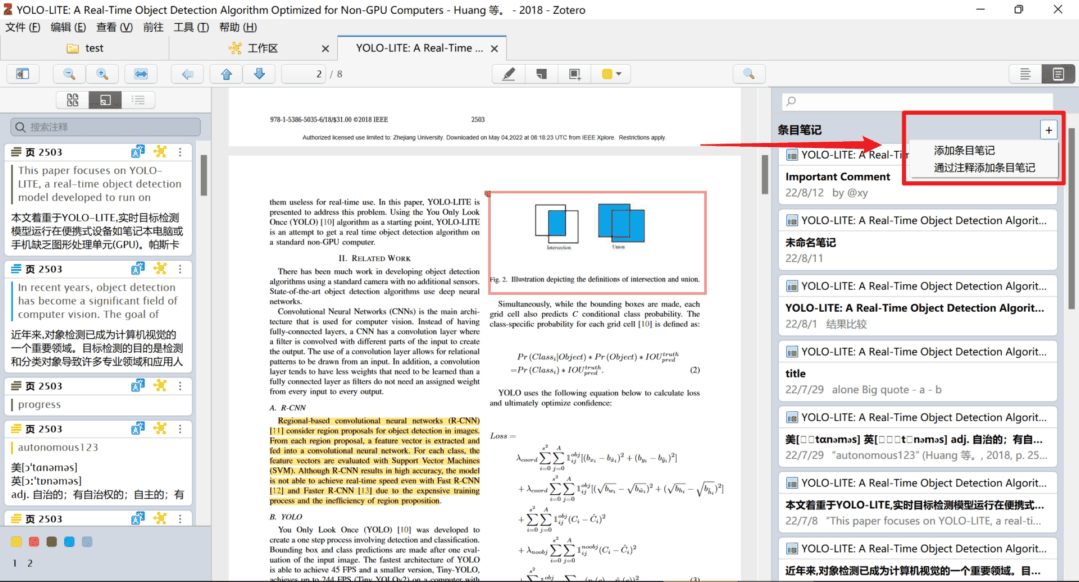The width and height of the screenshot is (1079, 582).
Task: Switch sidebar to thumbnails view
Action: [73, 100]
